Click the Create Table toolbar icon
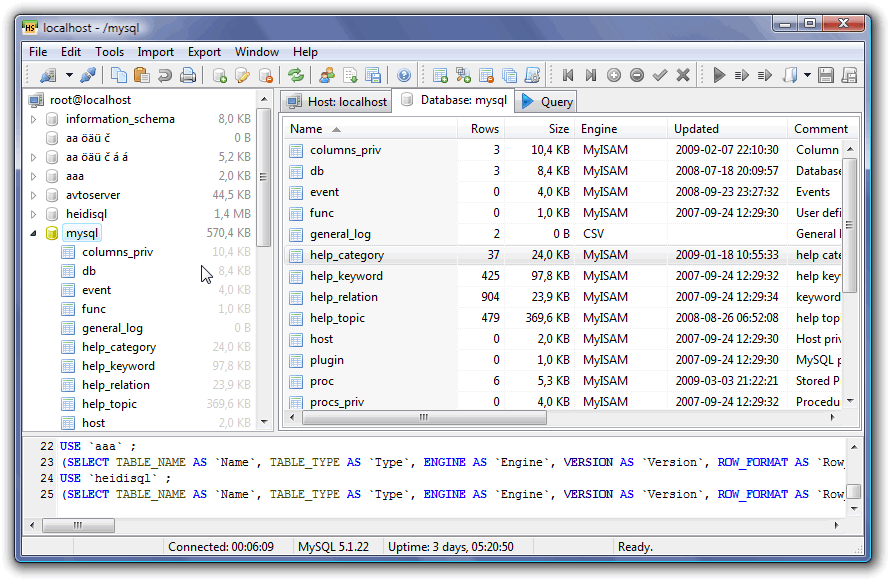890x581 pixels. (x=440, y=75)
